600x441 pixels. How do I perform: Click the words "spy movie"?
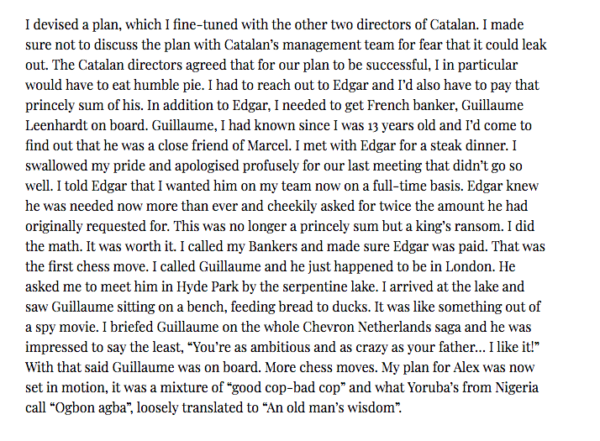click(x=68, y=327)
